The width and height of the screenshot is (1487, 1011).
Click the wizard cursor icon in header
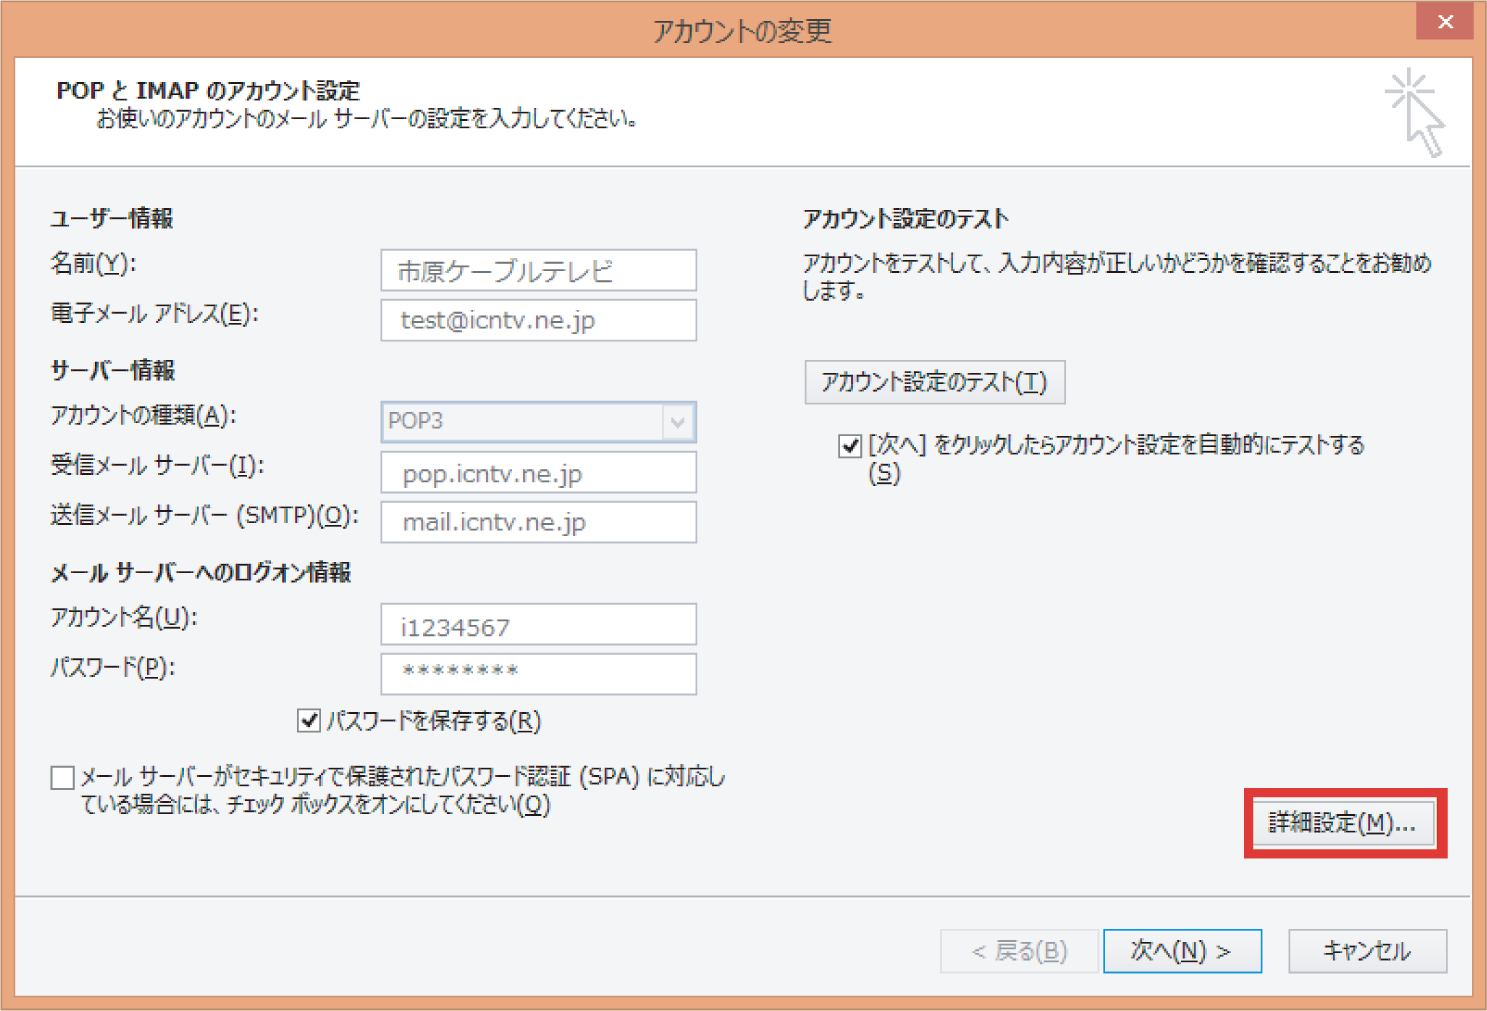coord(1415,112)
